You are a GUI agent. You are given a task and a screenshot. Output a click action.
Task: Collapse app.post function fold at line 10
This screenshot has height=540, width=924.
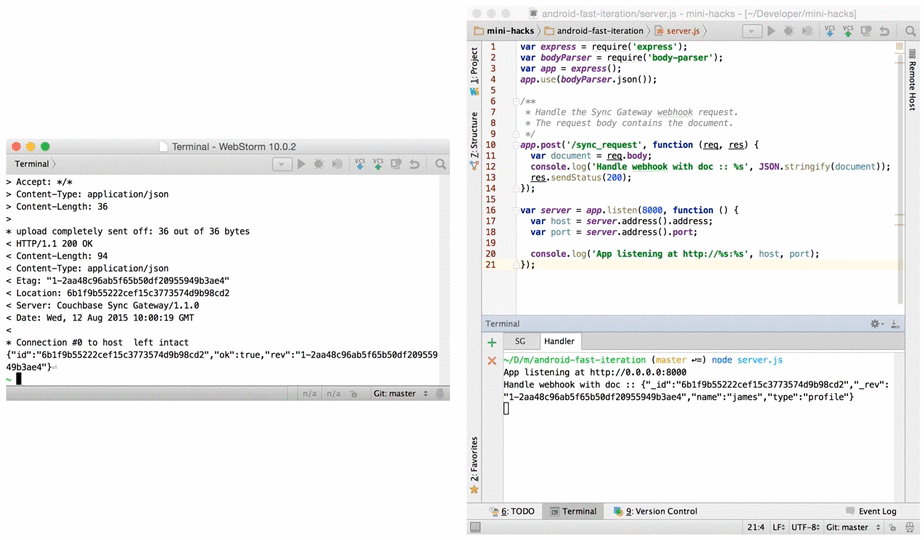pos(516,145)
